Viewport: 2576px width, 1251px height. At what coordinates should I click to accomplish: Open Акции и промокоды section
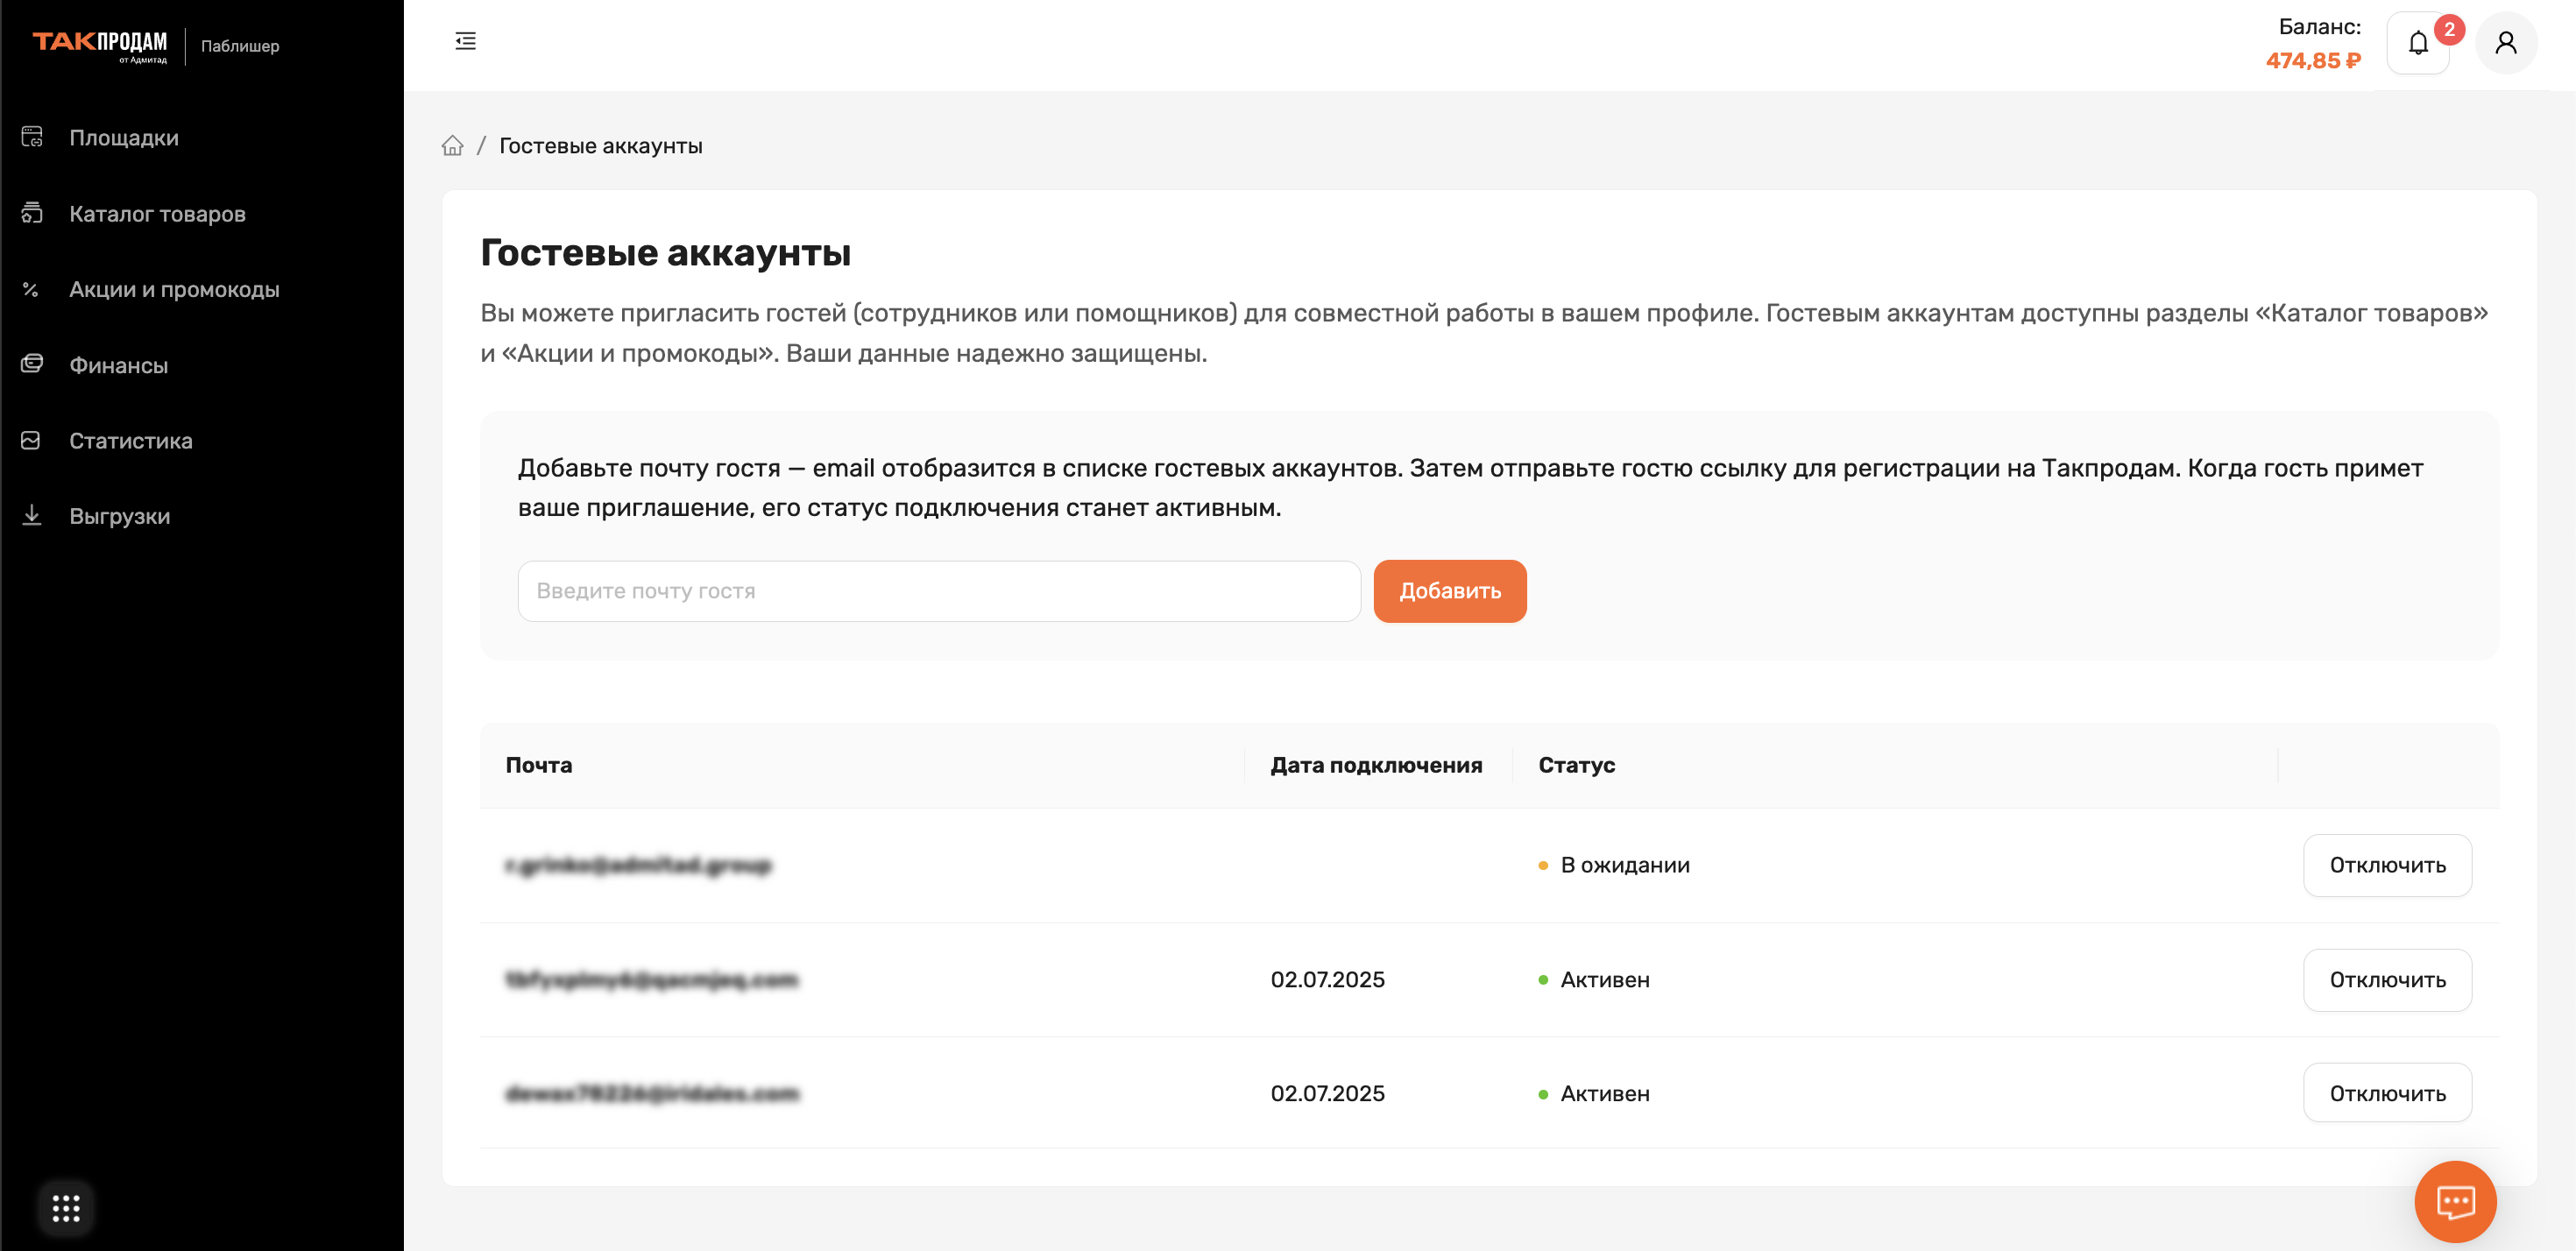pos(174,289)
